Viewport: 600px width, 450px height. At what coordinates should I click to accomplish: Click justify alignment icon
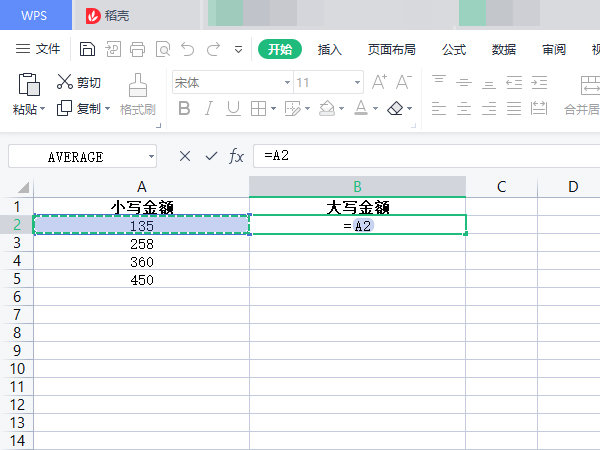coord(514,109)
